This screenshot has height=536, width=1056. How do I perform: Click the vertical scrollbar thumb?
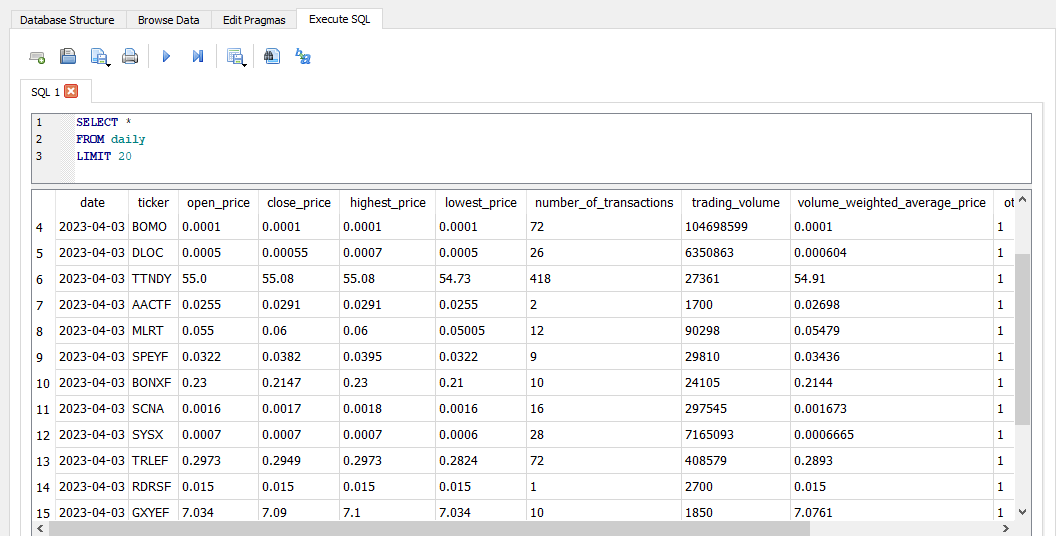tap(1022, 339)
